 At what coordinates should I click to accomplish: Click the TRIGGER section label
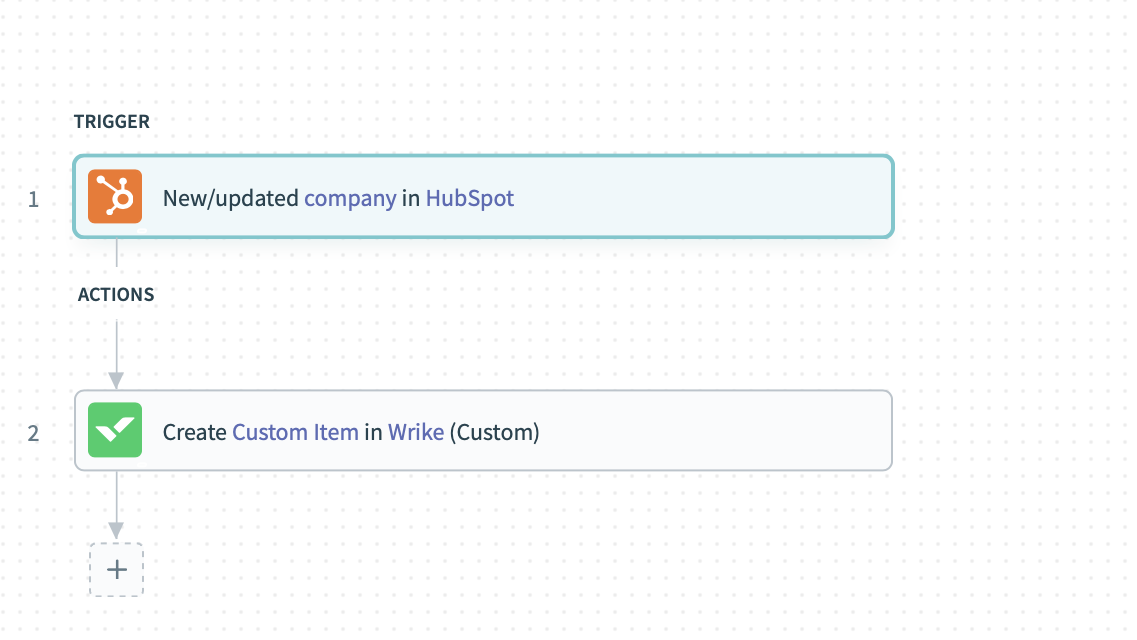pyautogui.click(x=112, y=122)
